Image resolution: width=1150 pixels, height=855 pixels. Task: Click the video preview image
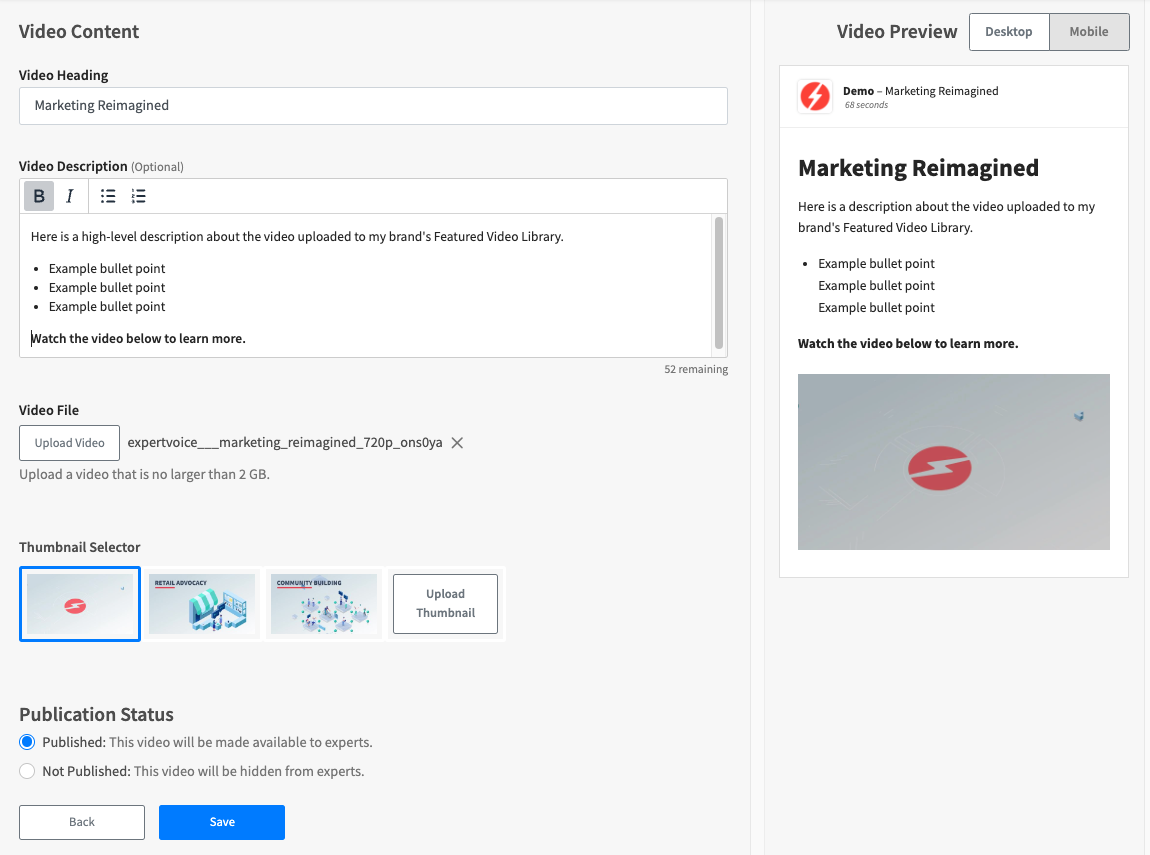953,462
